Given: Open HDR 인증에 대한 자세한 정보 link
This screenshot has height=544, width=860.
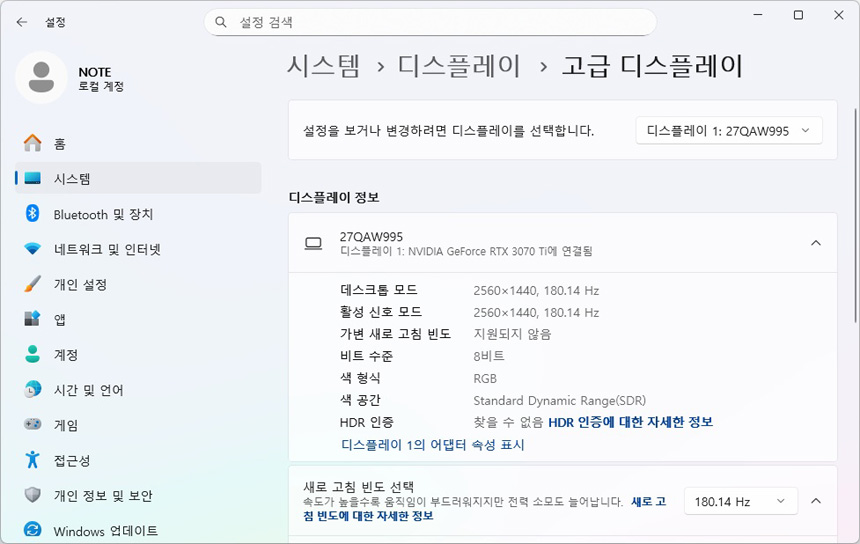Looking at the screenshot, I should [630, 422].
